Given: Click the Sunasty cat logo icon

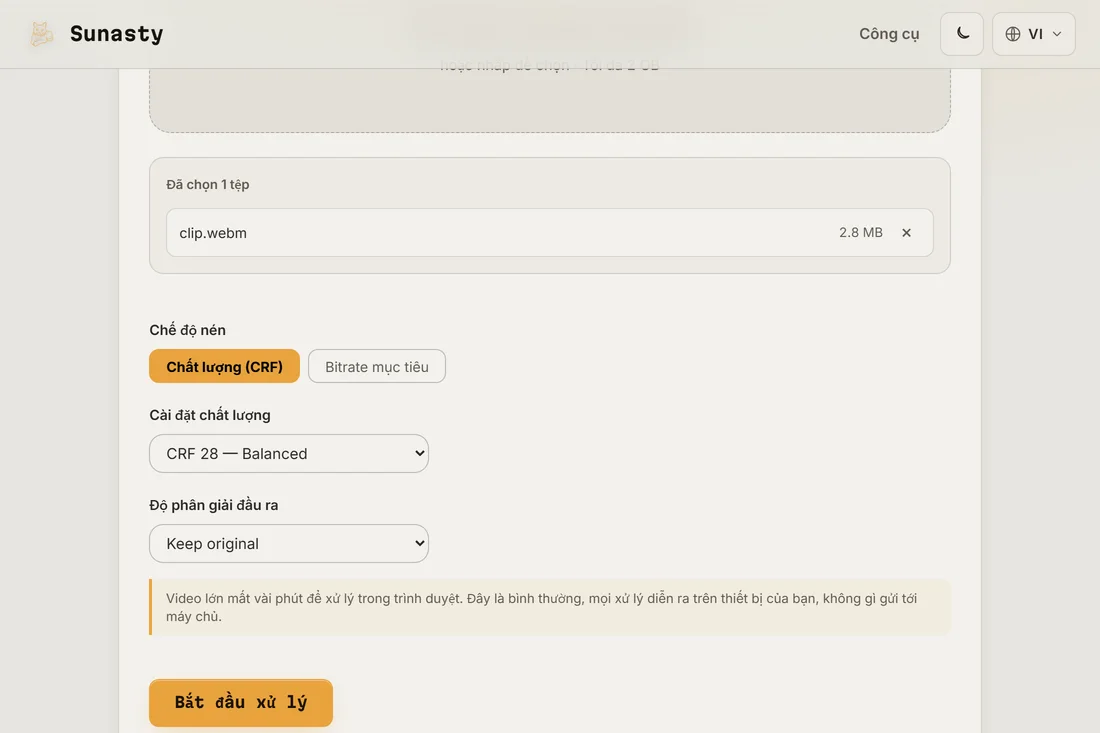Looking at the screenshot, I should coord(41,34).
